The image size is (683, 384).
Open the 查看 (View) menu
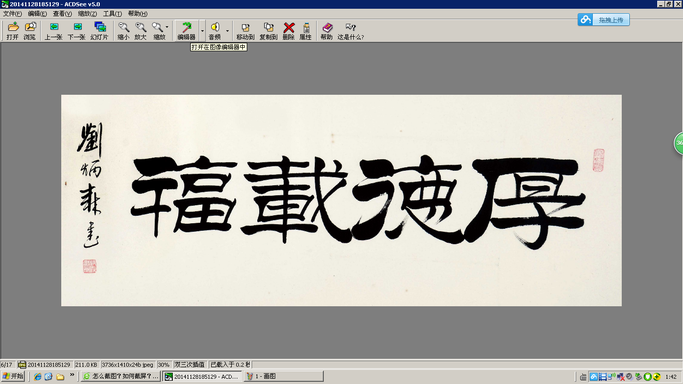coord(62,14)
